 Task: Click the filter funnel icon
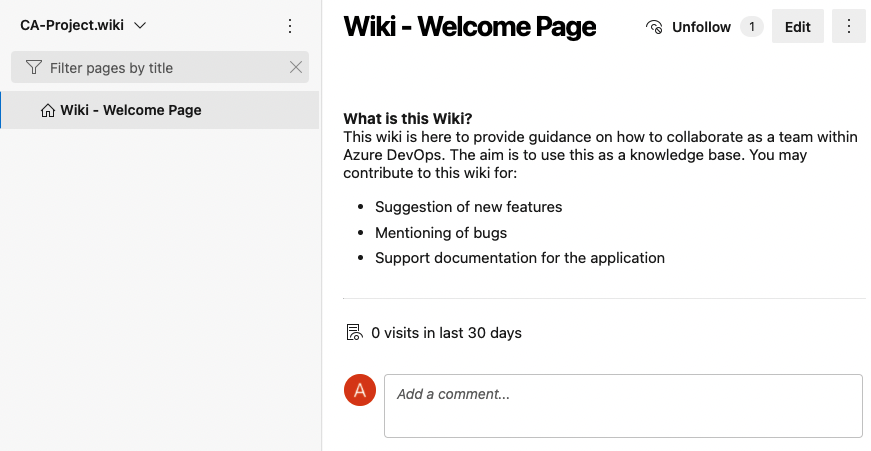[34, 68]
